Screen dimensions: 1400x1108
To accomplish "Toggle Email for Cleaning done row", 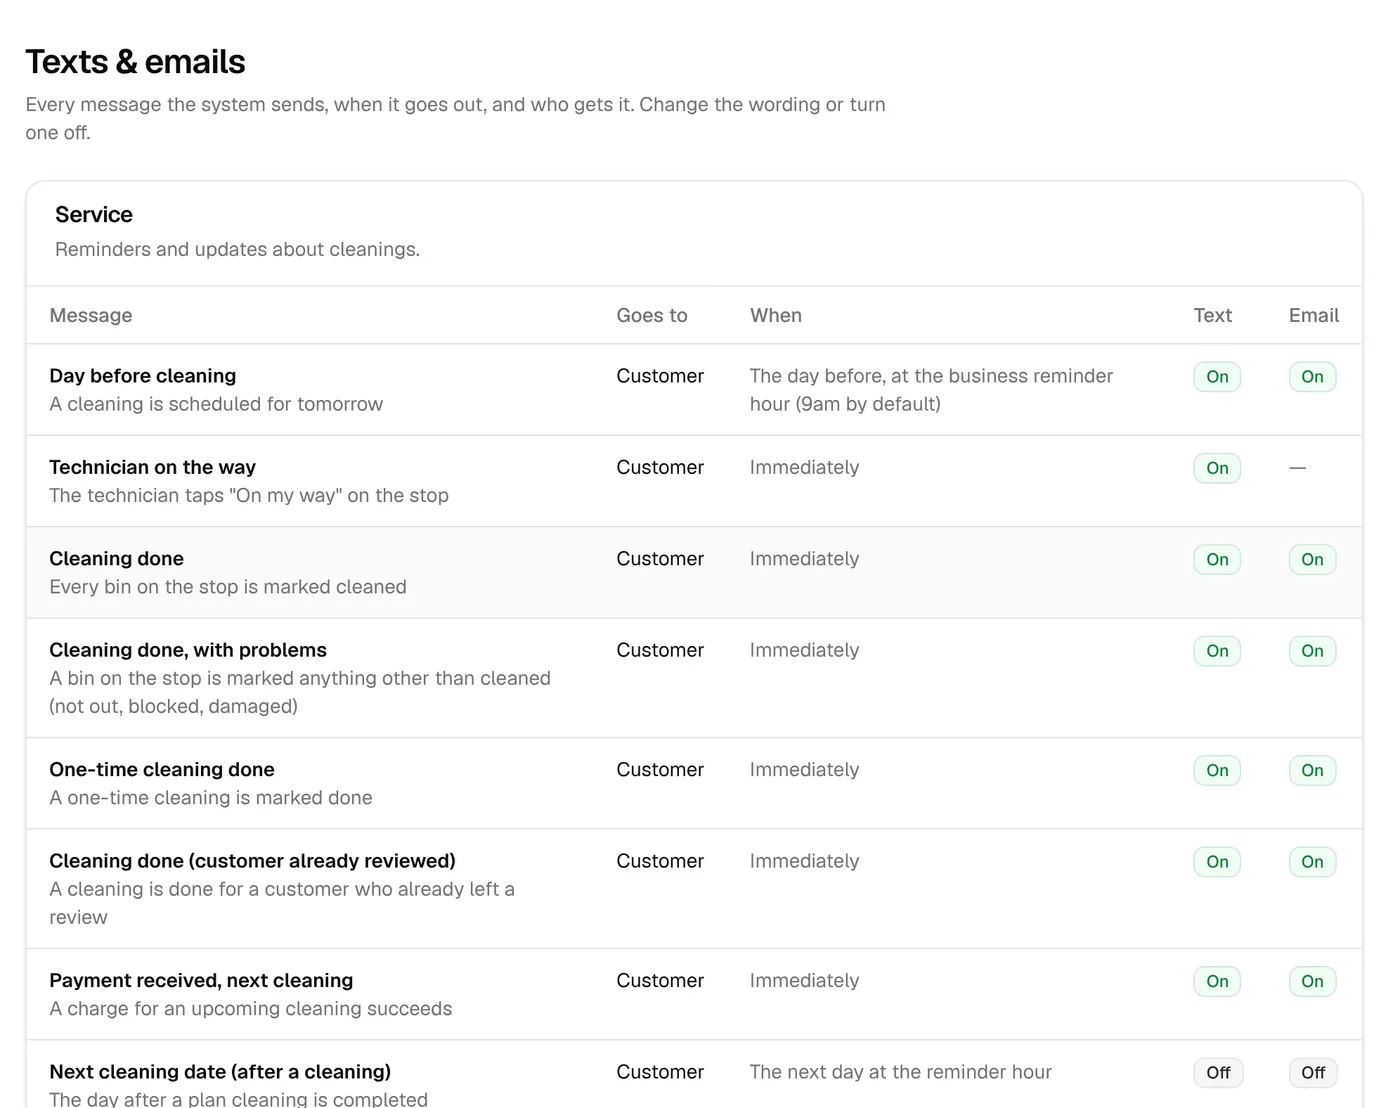I will [x=1312, y=560].
